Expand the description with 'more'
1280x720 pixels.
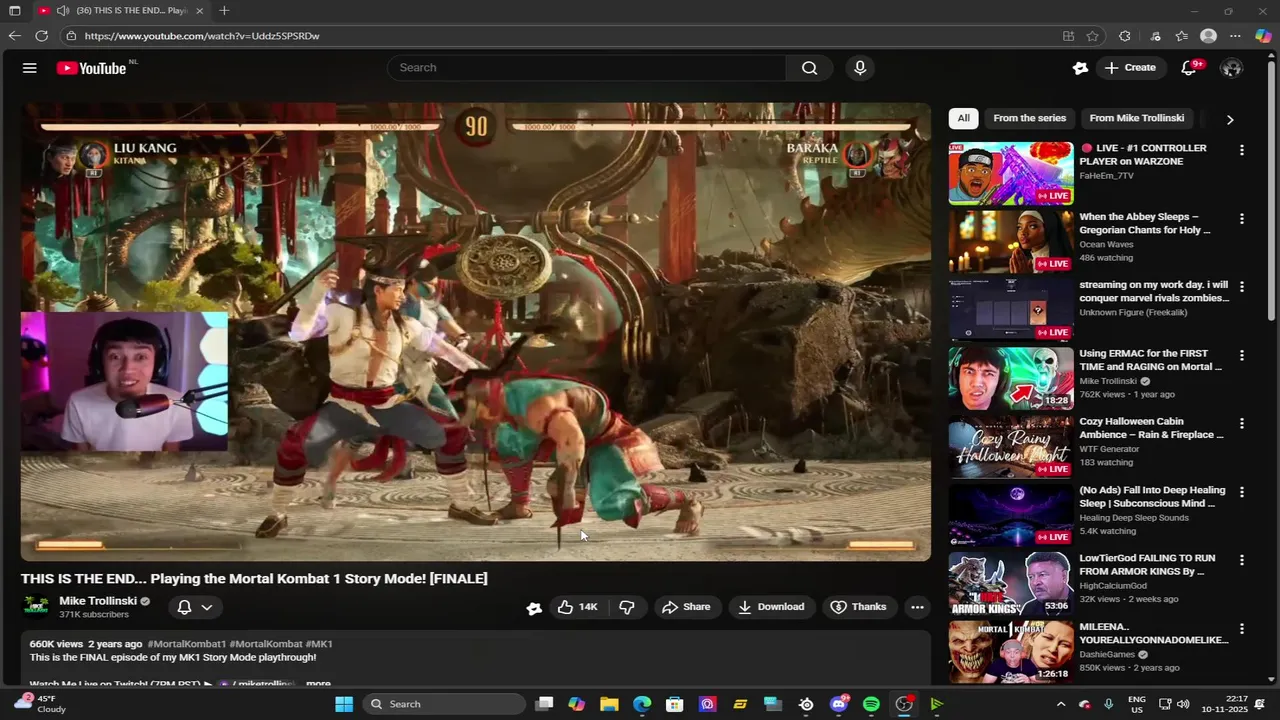click(318, 684)
